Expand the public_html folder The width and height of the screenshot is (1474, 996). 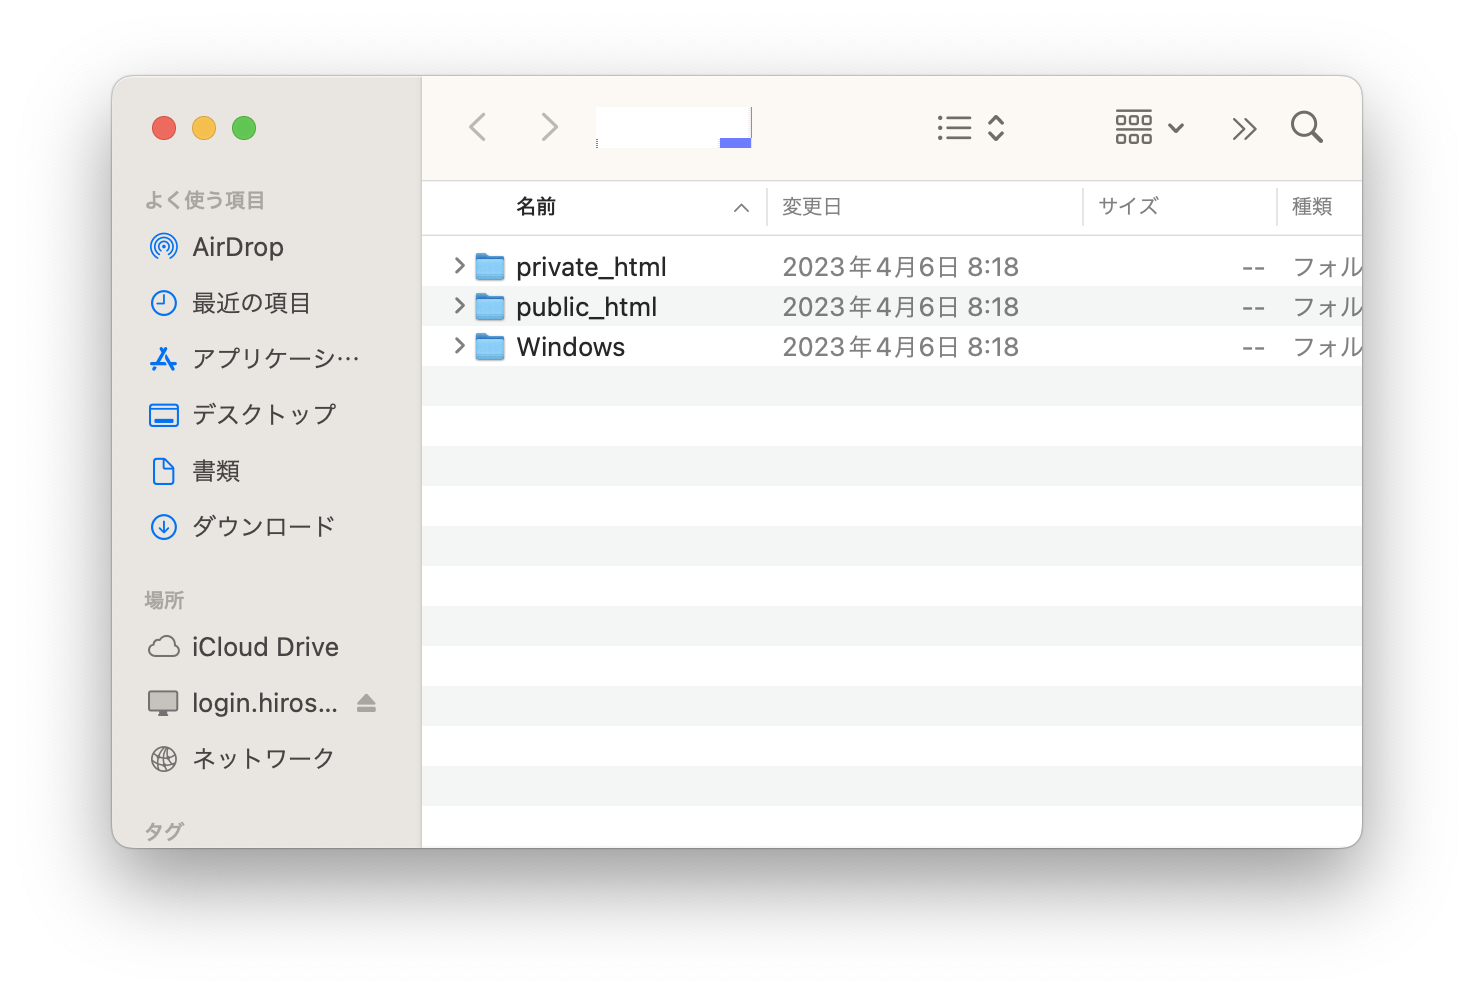click(459, 306)
